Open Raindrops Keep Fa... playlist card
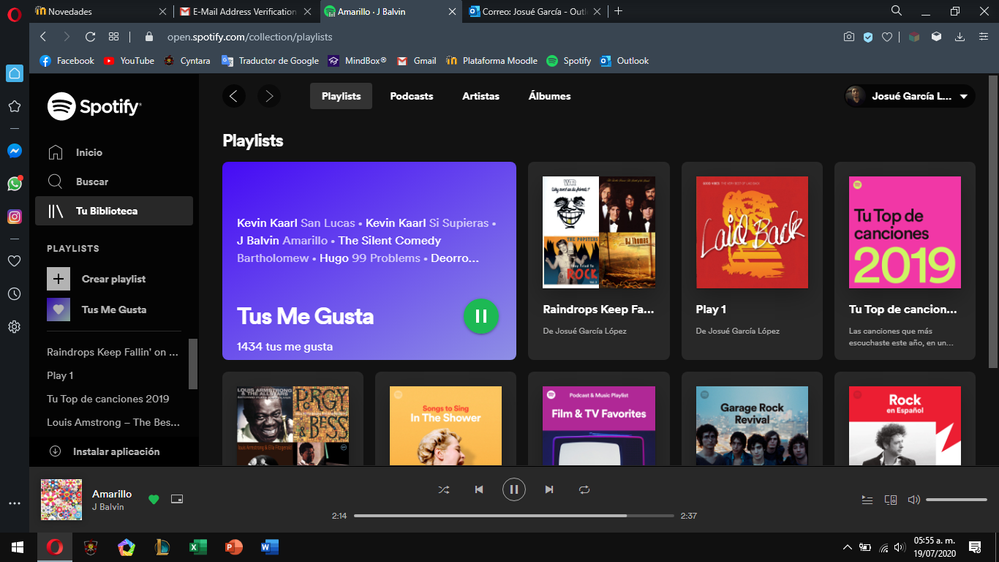The width and height of the screenshot is (999, 562). pyautogui.click(x=598, y=261)
